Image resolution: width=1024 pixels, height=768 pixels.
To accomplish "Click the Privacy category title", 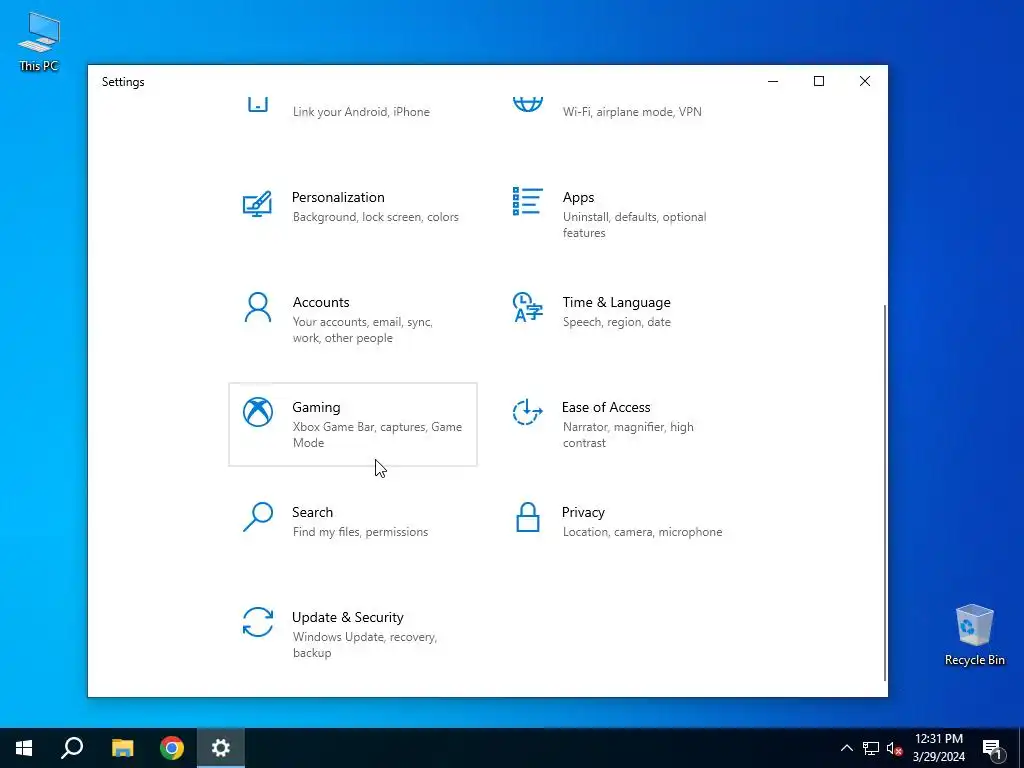I will point(583,512).
